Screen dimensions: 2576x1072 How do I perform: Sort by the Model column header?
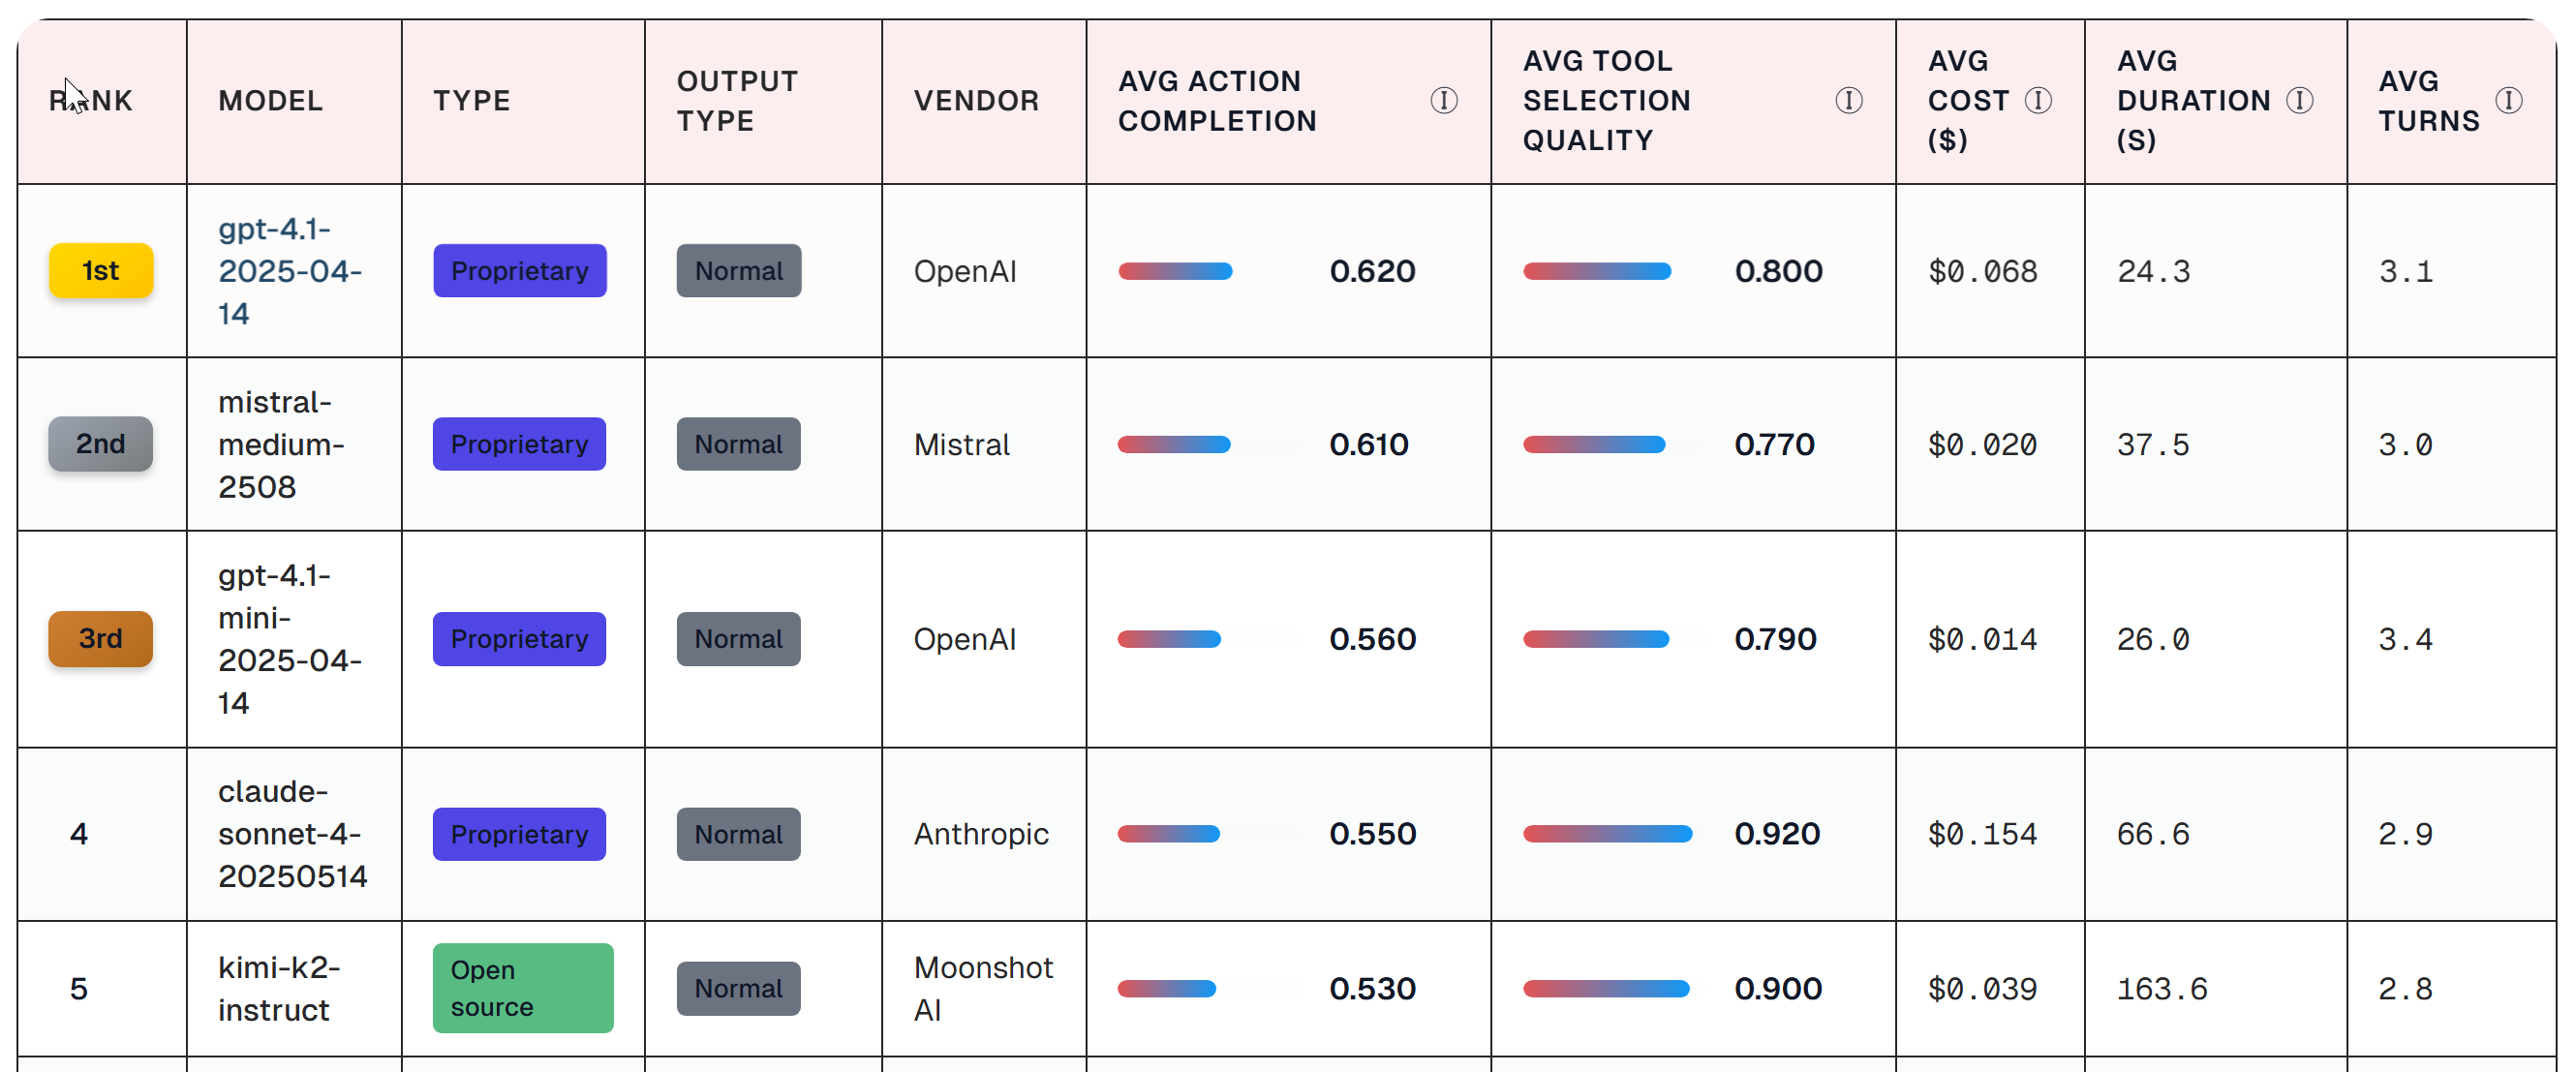[270, 100]
